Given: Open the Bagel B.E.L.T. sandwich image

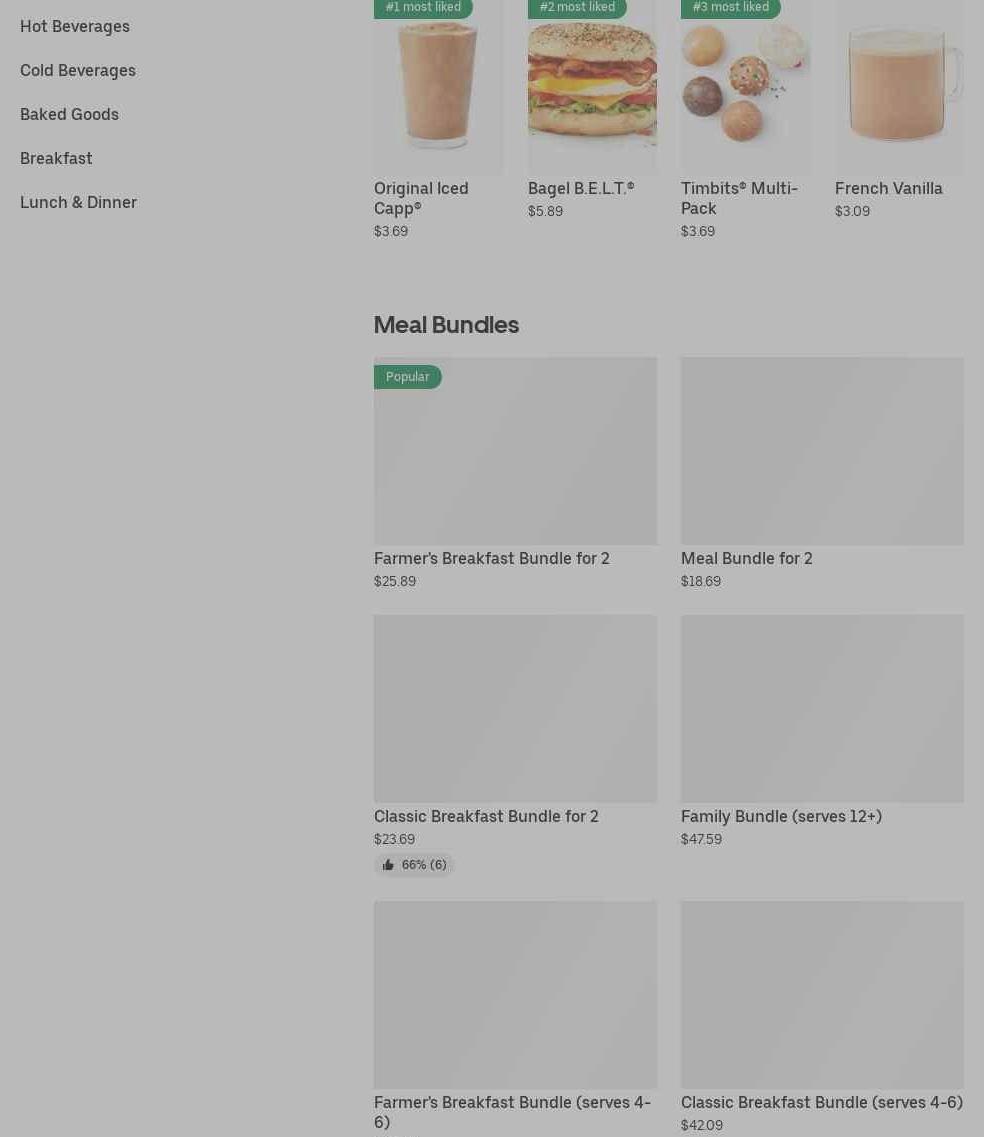Looking at the screenshot, I should click(x=592, y=87).
